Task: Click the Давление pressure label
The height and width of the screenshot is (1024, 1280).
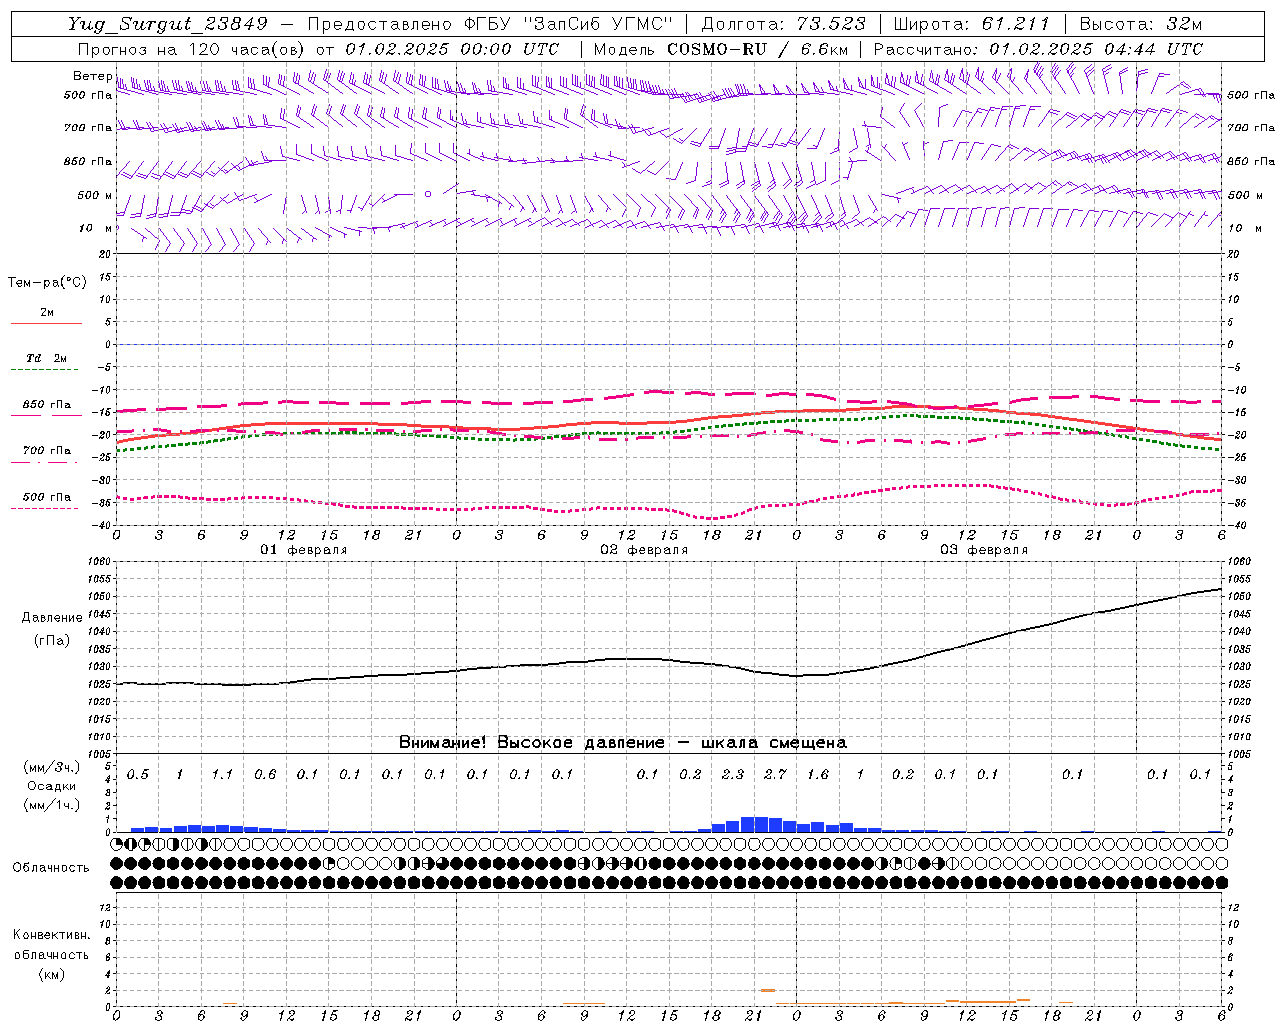Action: click(52, 618)
